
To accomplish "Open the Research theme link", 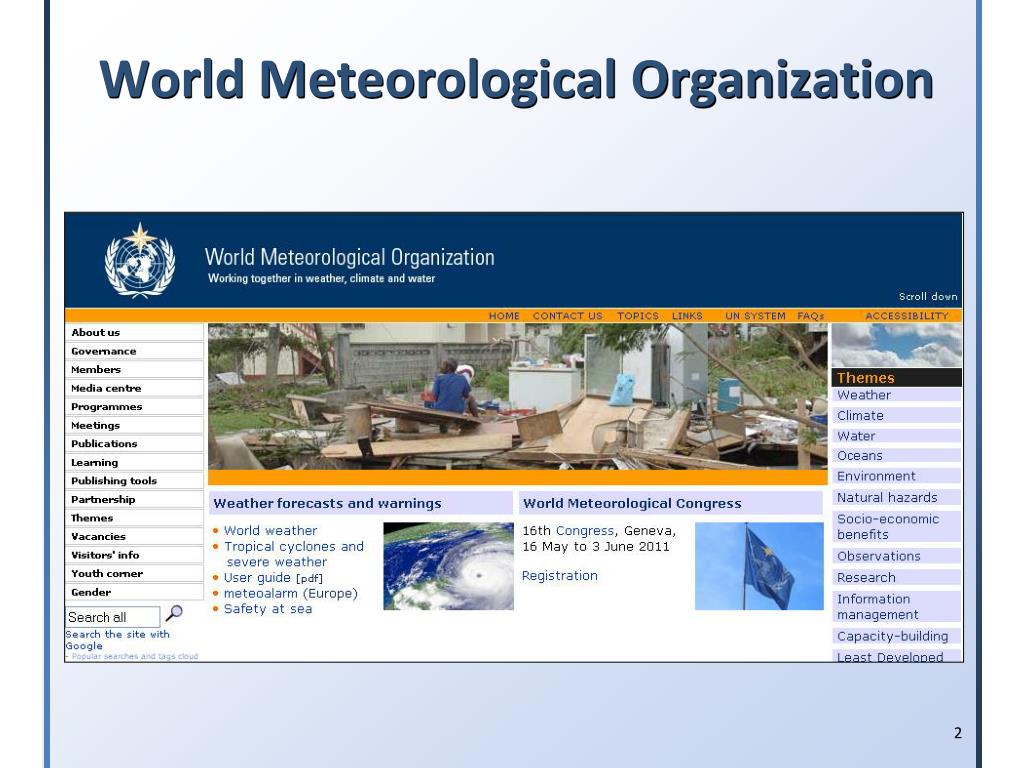I will tap(896, 577).
